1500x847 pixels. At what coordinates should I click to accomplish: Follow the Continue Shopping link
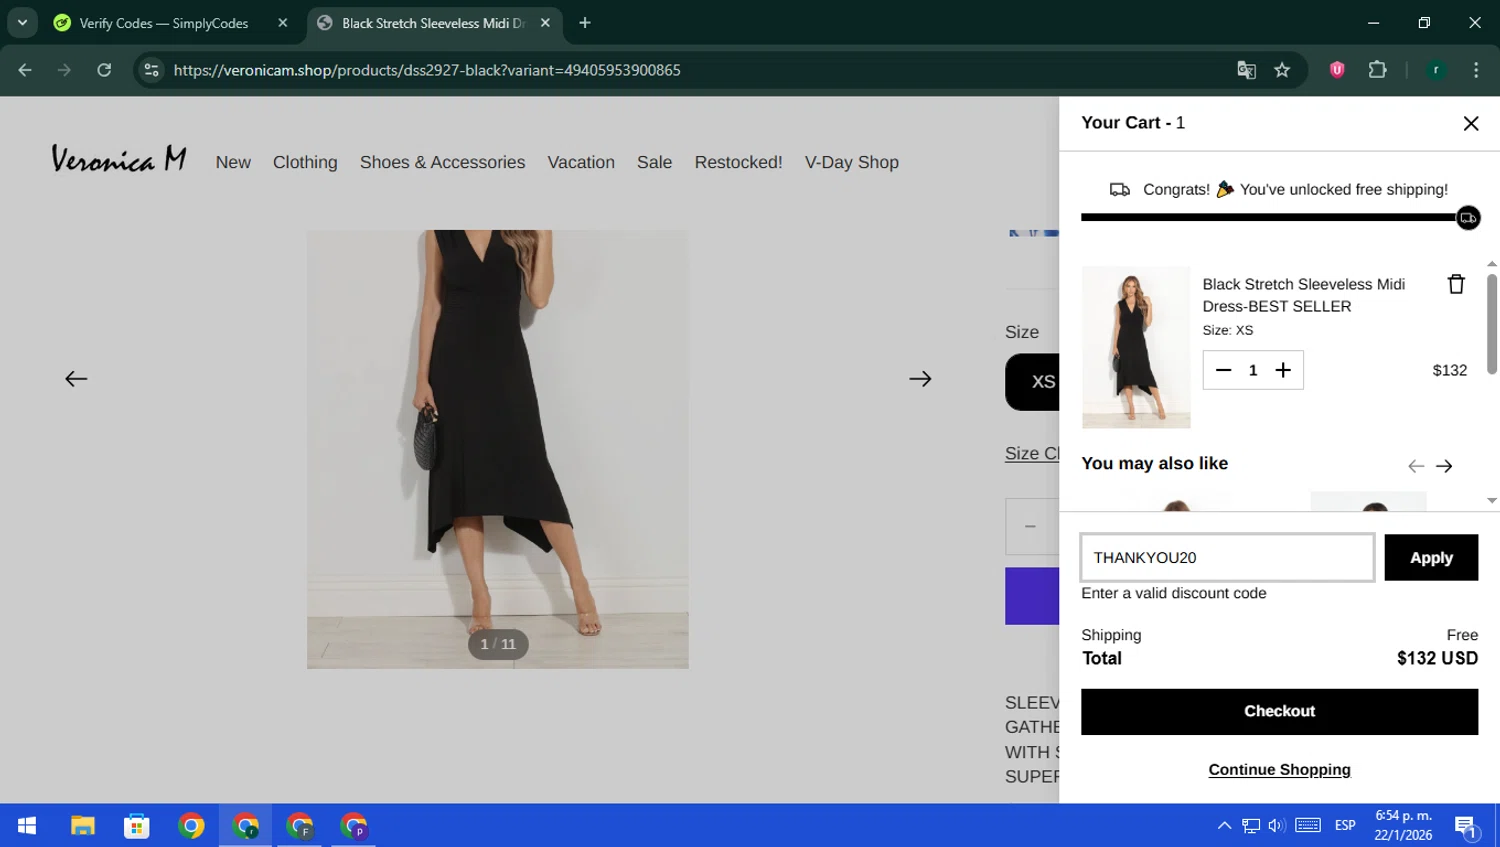[x=1279, y=769]
